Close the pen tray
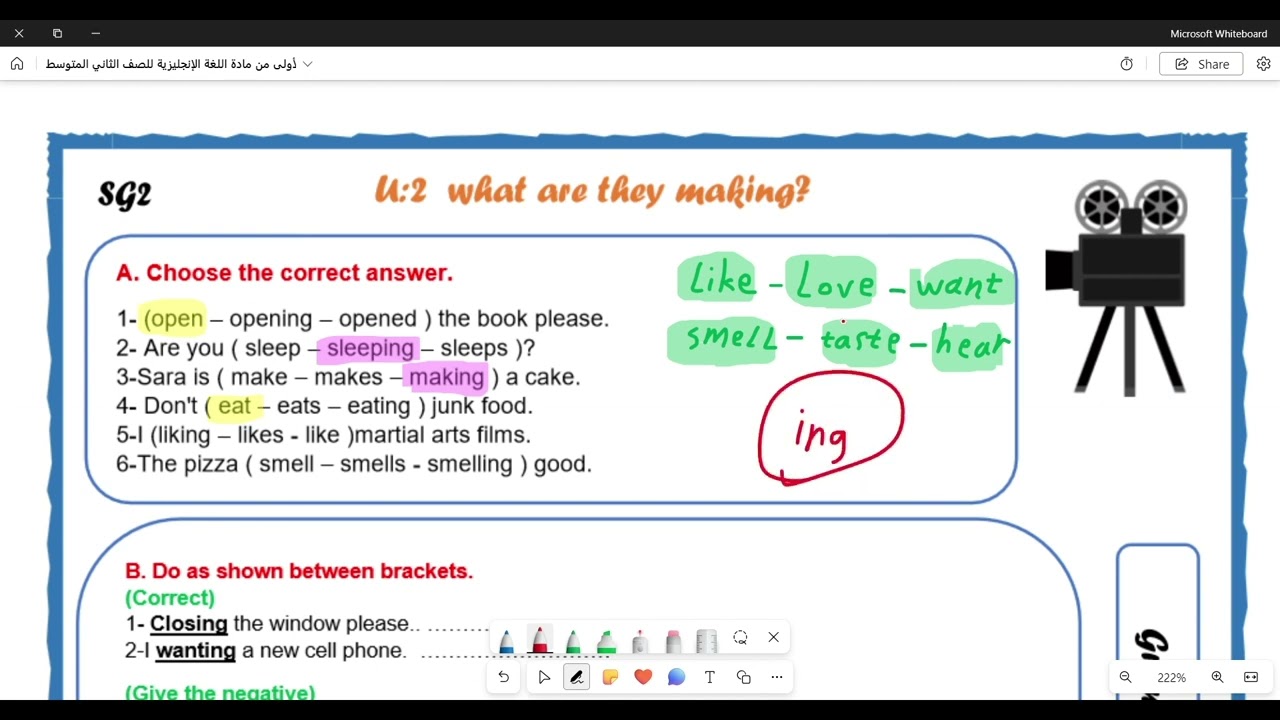Viewport: 1280px width, 720px height. [x=773, y=637]
